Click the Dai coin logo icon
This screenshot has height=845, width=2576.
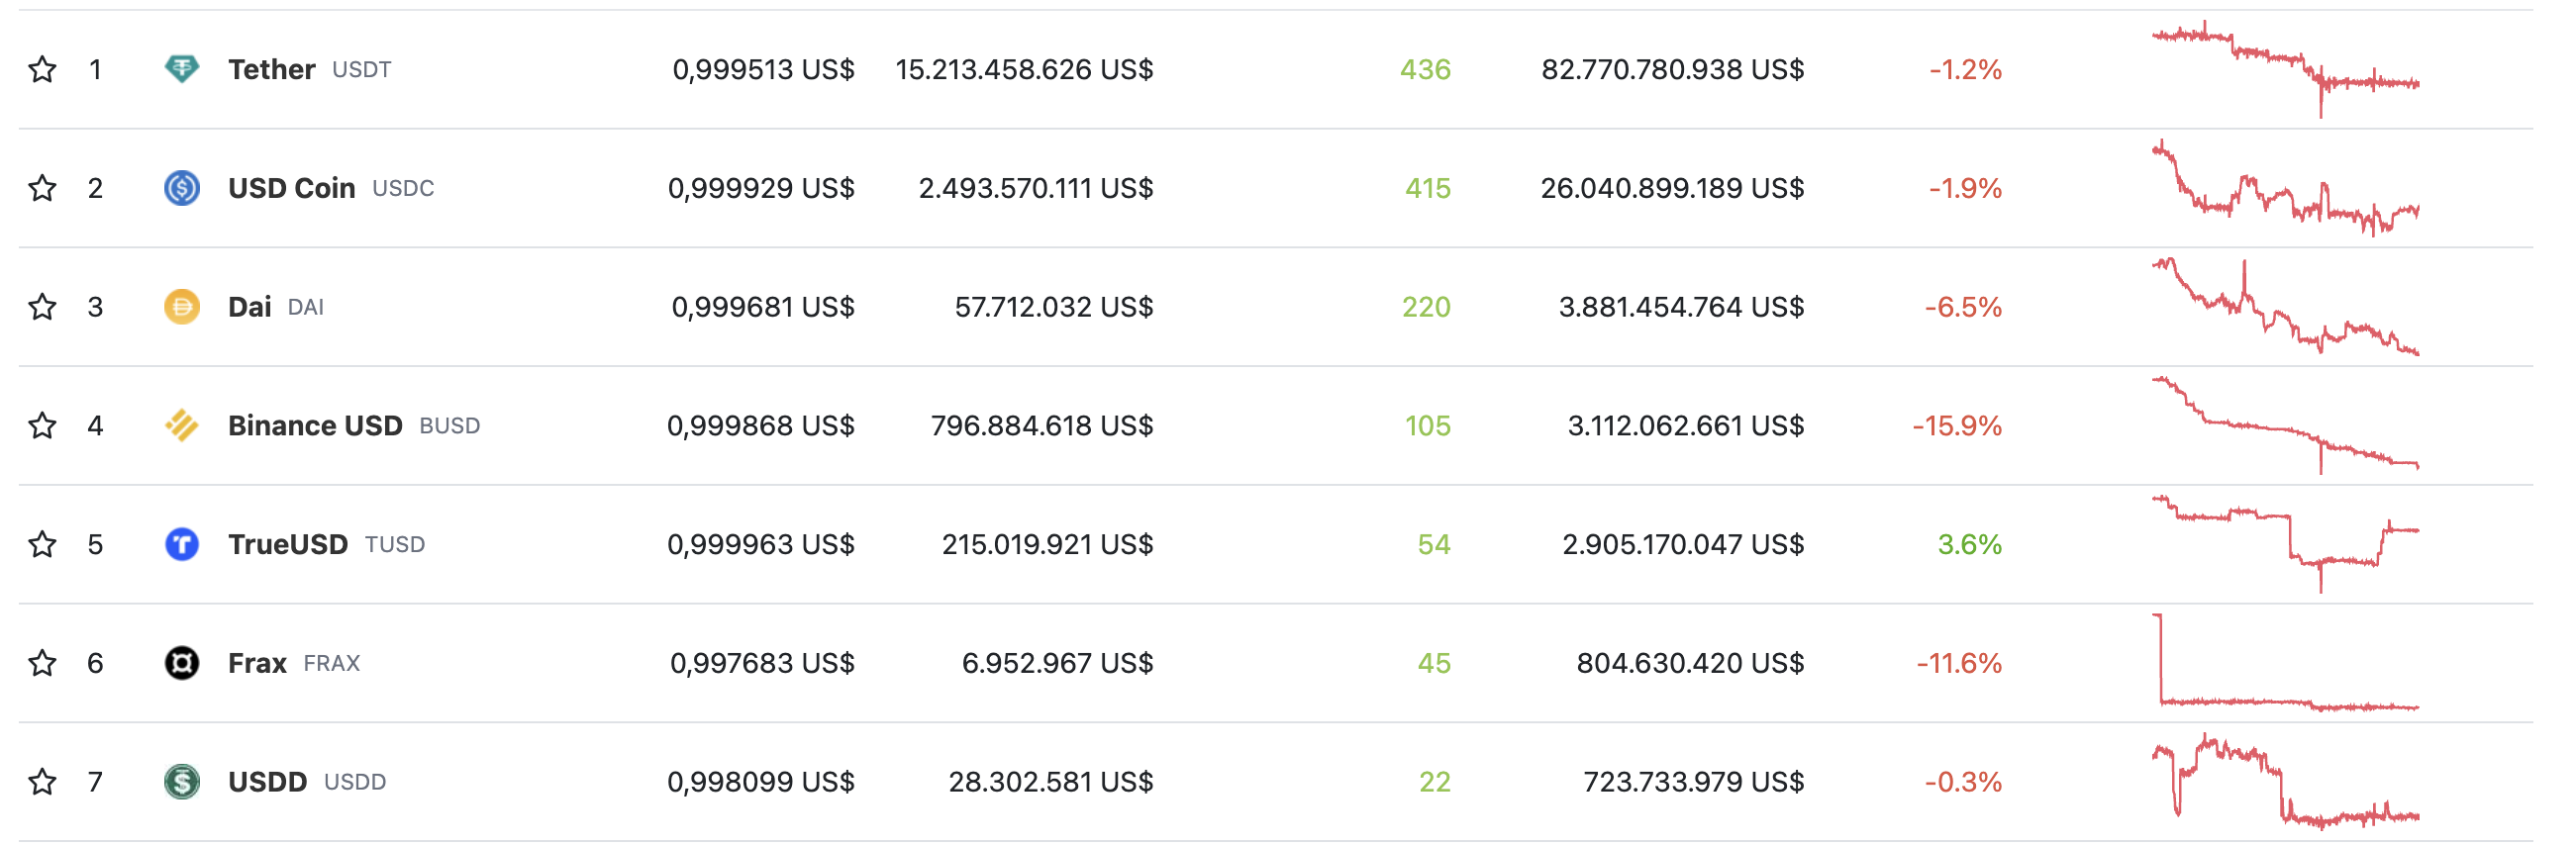[181, 307]
